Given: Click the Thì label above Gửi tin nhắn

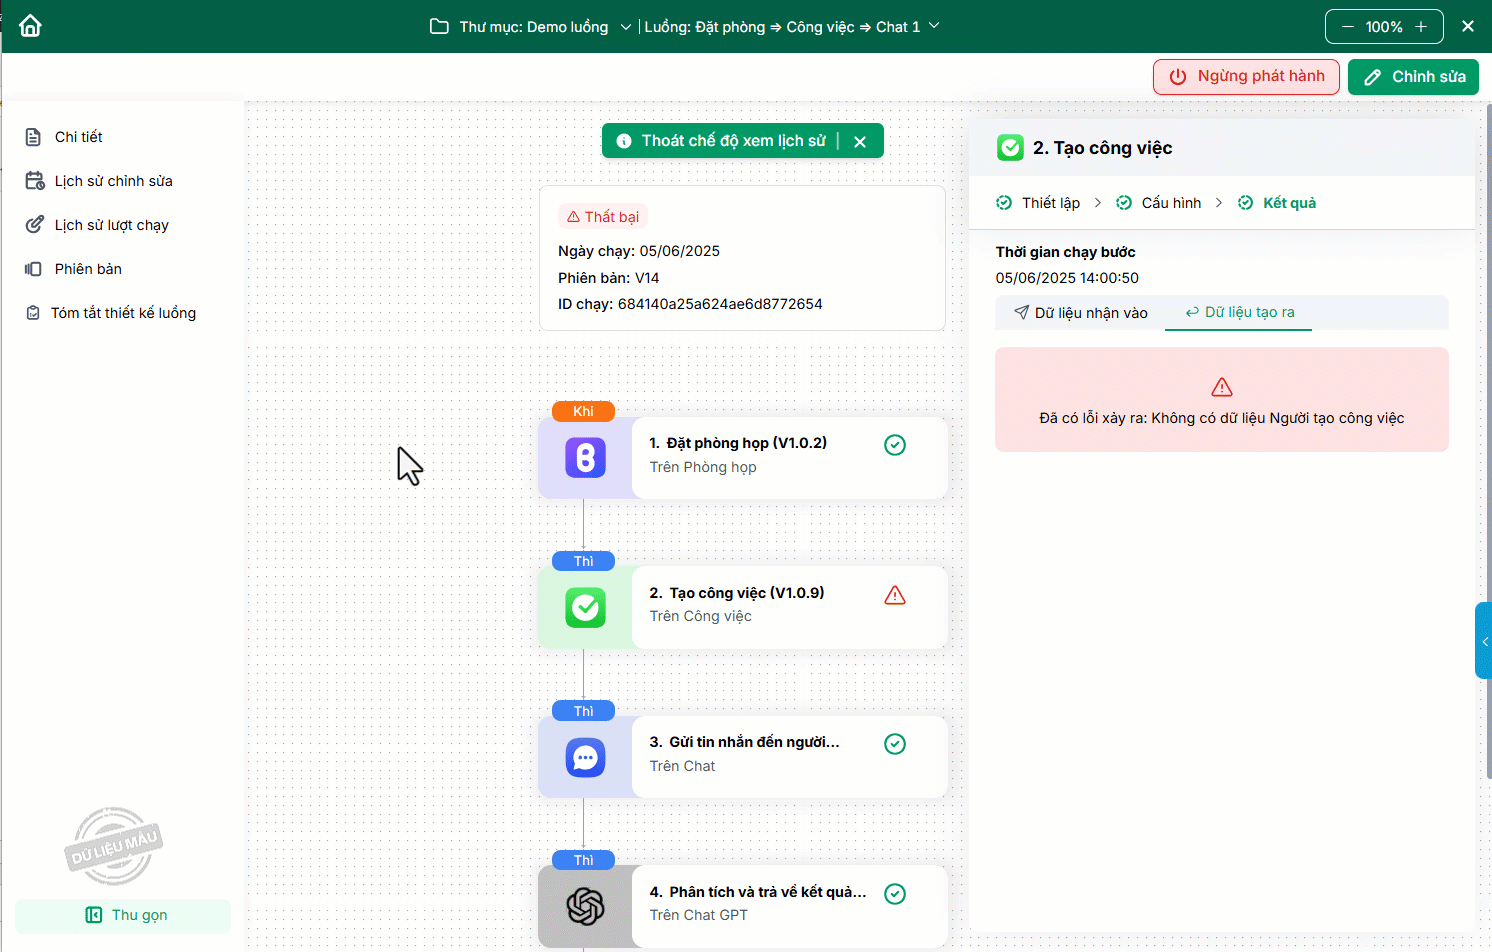Looking at the screenshot, I should click(583, 711).
